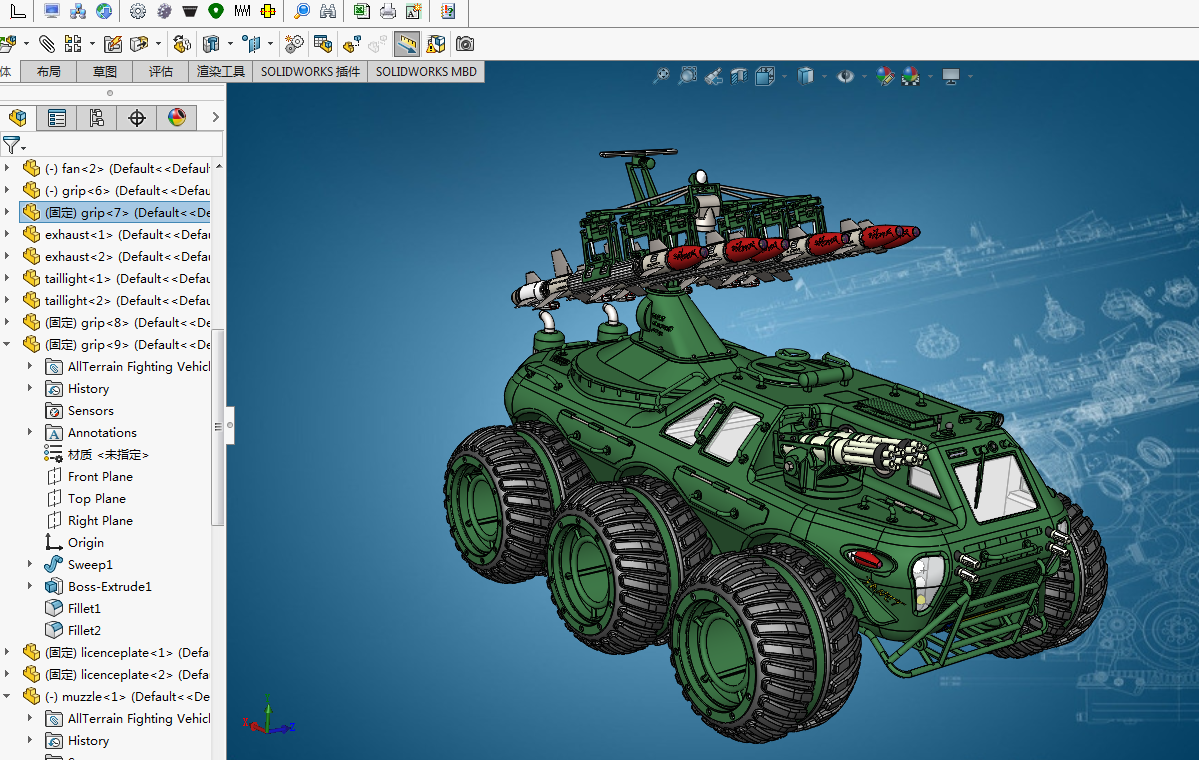Collapse the grip<9> component node
Viewport: 1199px width, 760px height.
click(7, 345)
